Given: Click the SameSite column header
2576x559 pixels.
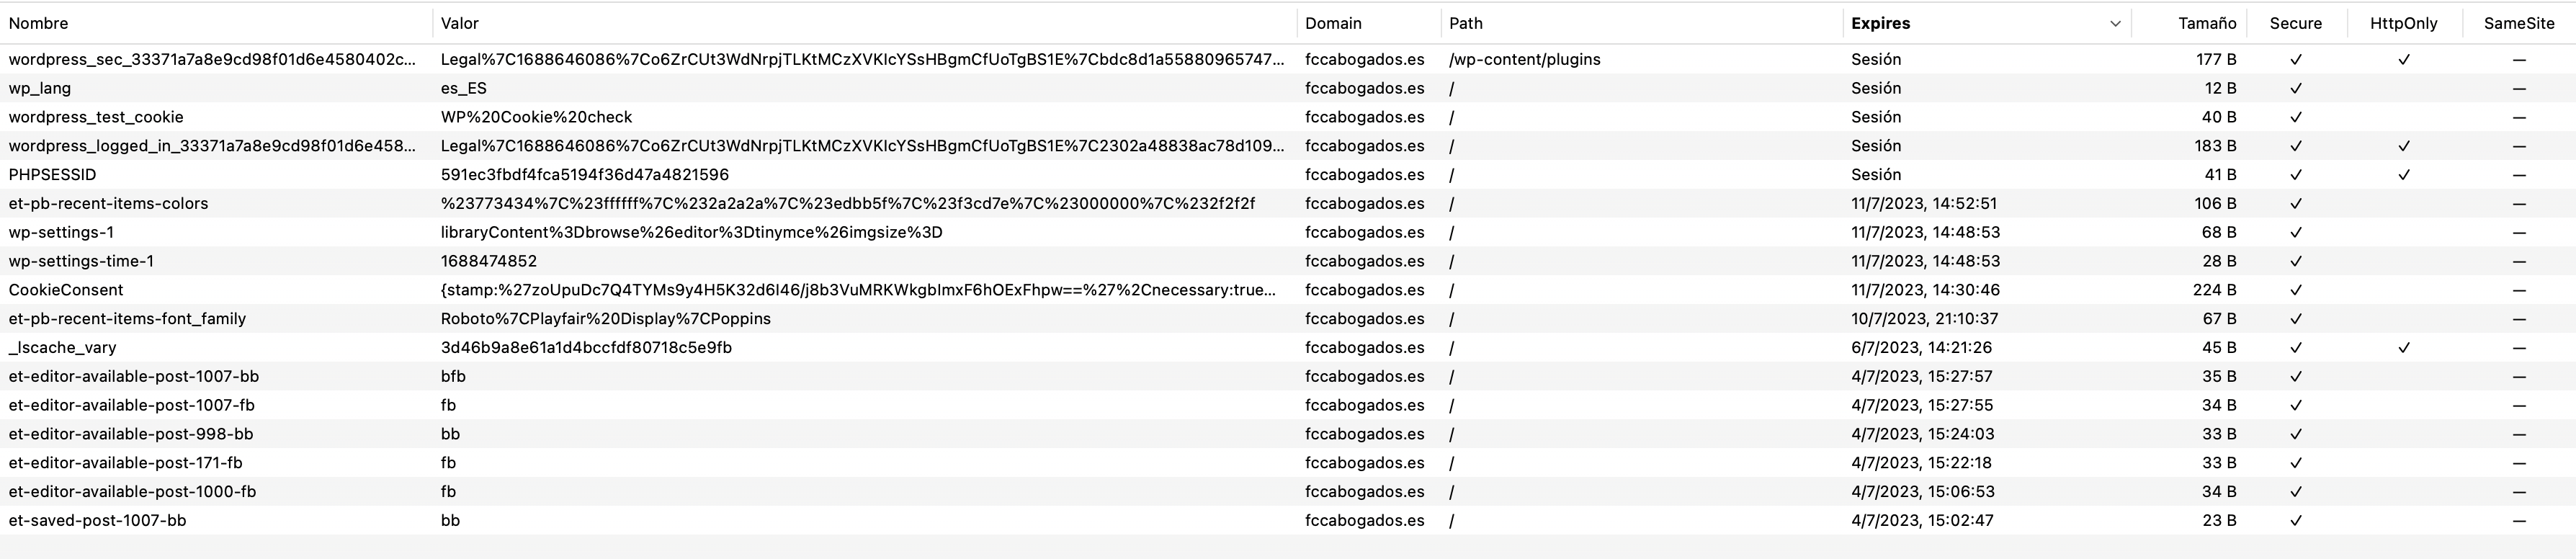Looking at the screenshot, I should click(x=2518, y=23).
